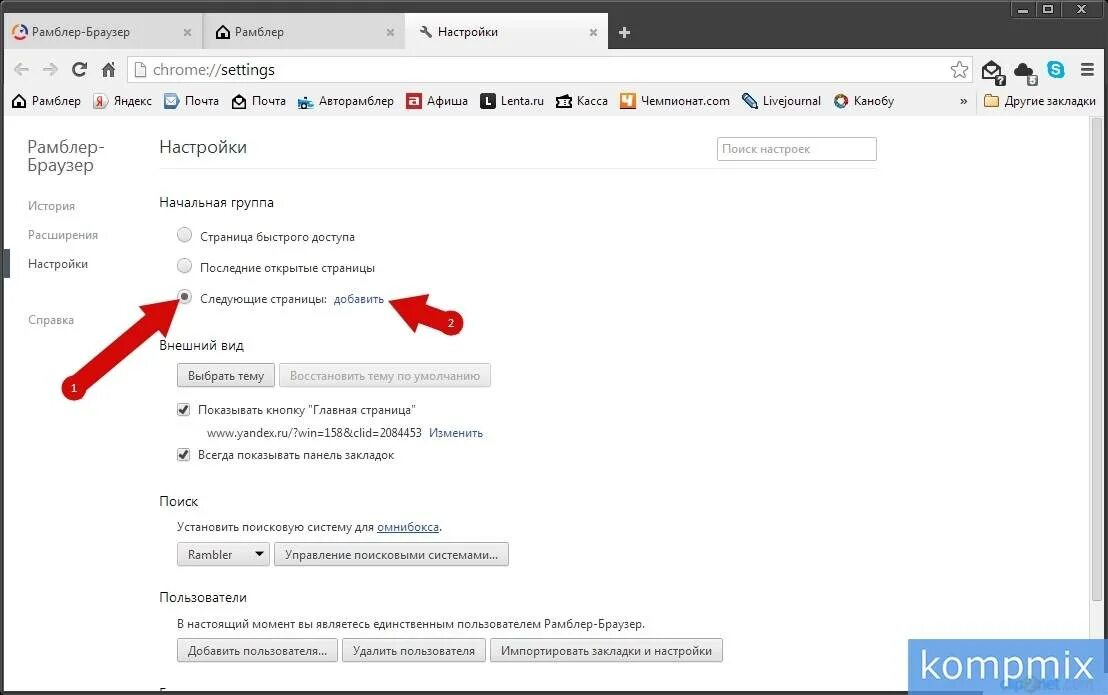Open История in the sidebar
This screenshot has width=1108, height=695.
[52, 206]
